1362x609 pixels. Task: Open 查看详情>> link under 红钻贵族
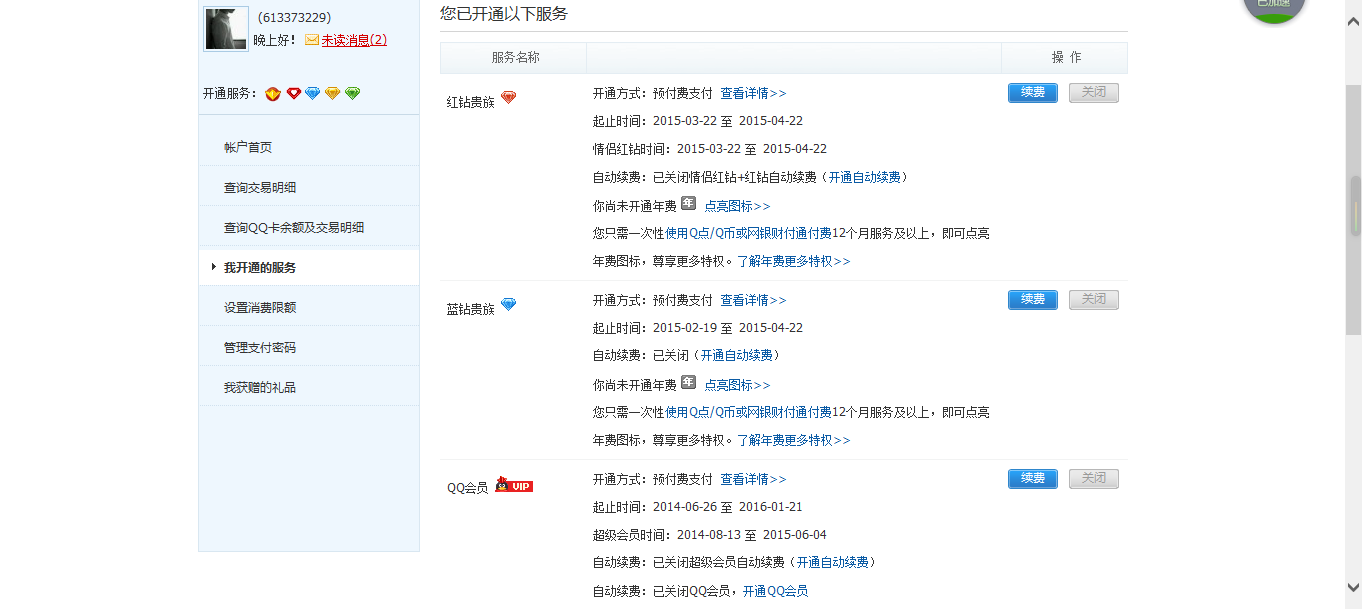(x=753, y=93)
